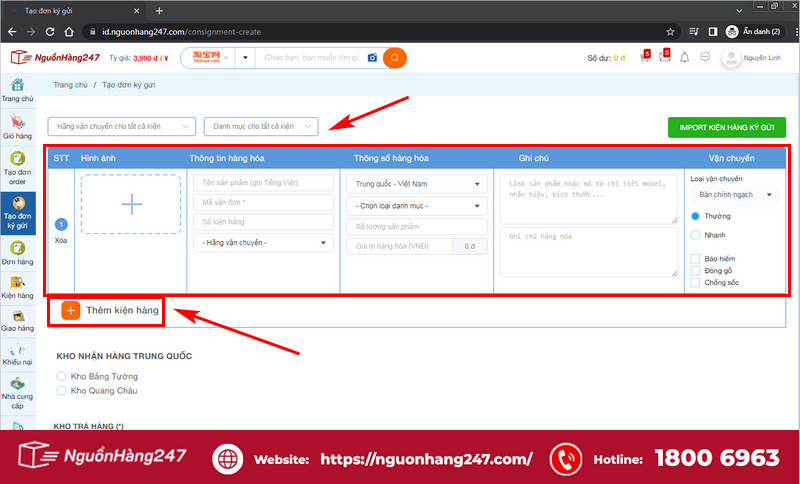Open Khiếu nại in the sidebar
This screenshot has height=484, width=800.
(x=17, y=354)
